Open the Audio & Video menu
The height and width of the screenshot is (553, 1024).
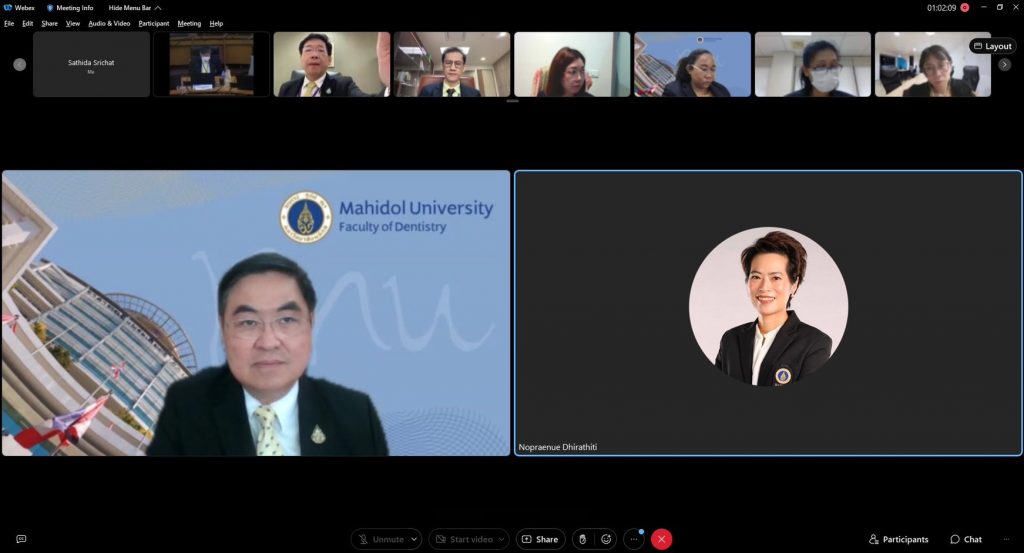click(x=109, y=23)
